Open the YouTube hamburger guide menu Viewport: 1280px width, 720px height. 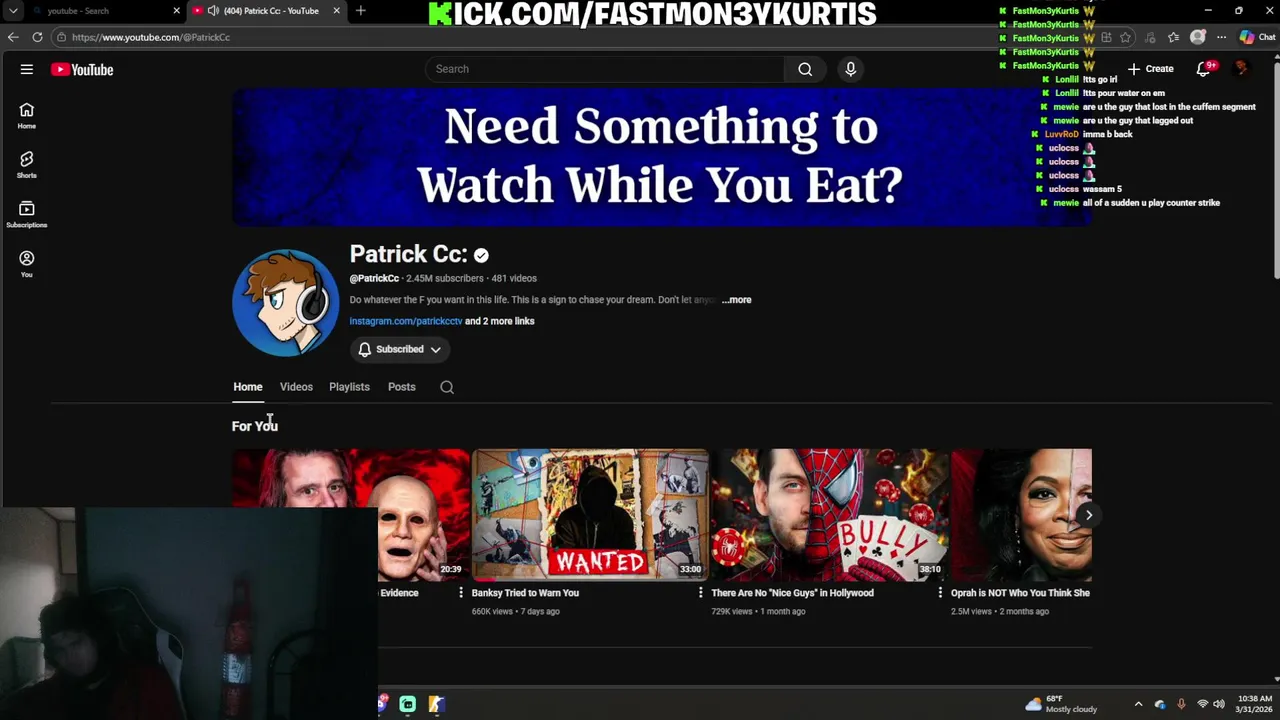(27, 69)
